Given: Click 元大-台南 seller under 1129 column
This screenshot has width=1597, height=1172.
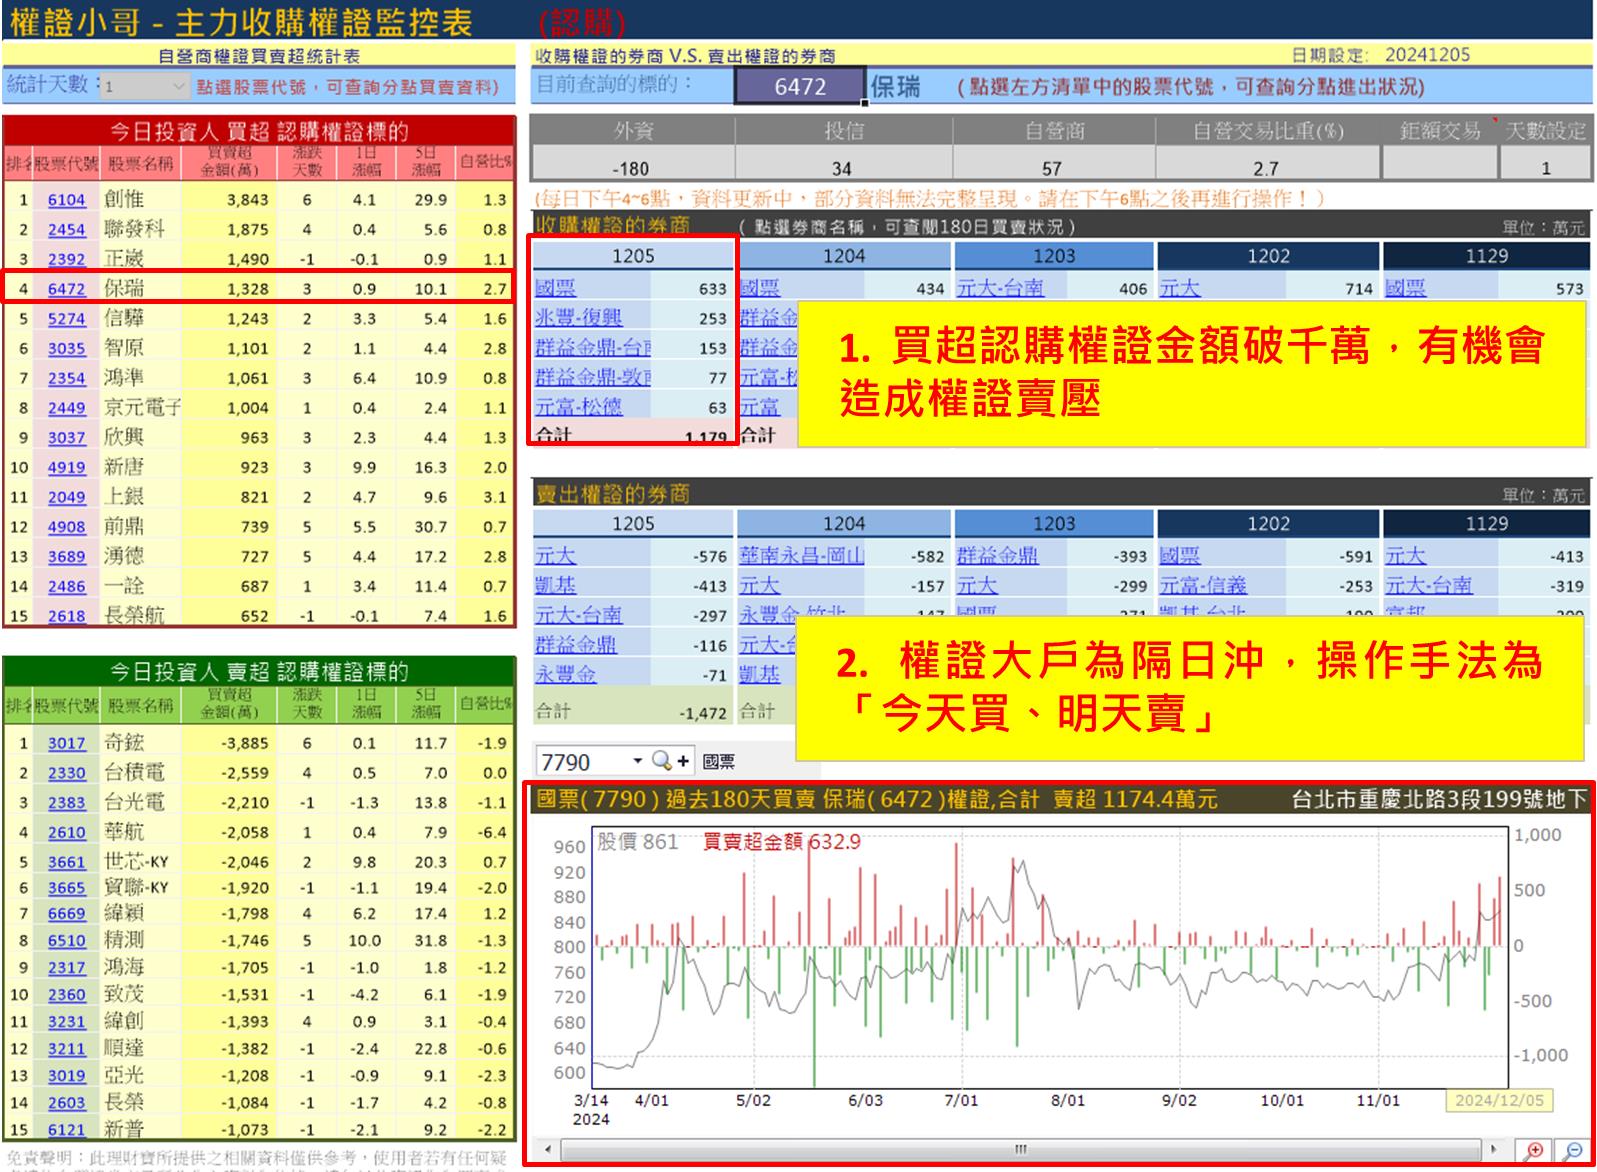Looking at the screenshot, I should 1429,585.
